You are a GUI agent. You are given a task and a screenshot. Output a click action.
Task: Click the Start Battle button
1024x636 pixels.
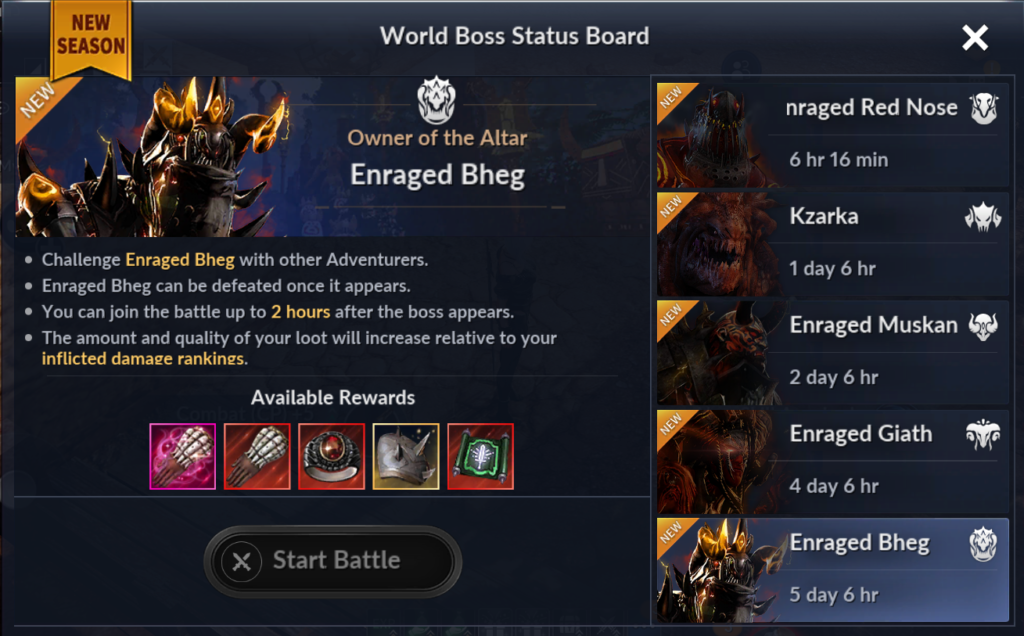pyautogui.click(x=333, y=561)
